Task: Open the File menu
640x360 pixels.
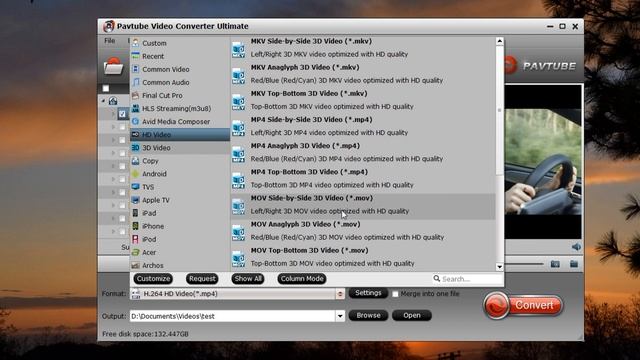Action: click(109, 40)
